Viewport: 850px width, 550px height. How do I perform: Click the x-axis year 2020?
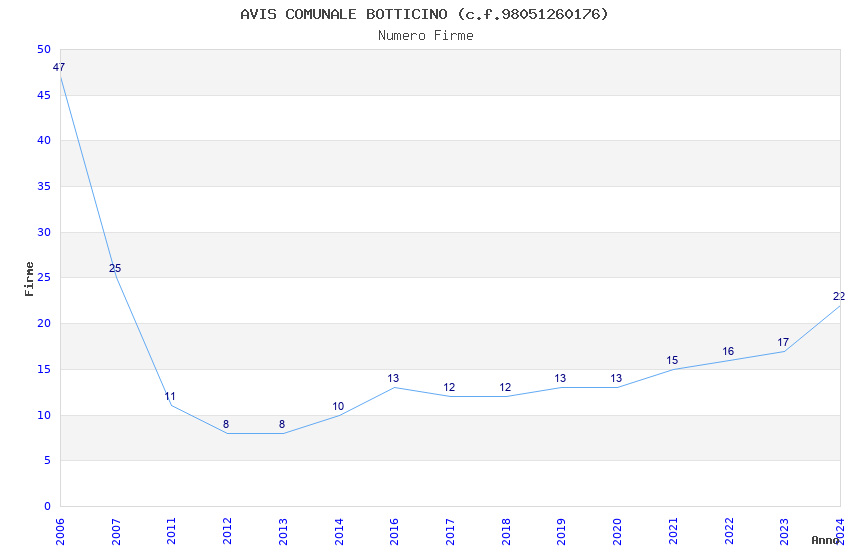pyautogui.click(x=617, y=531)
